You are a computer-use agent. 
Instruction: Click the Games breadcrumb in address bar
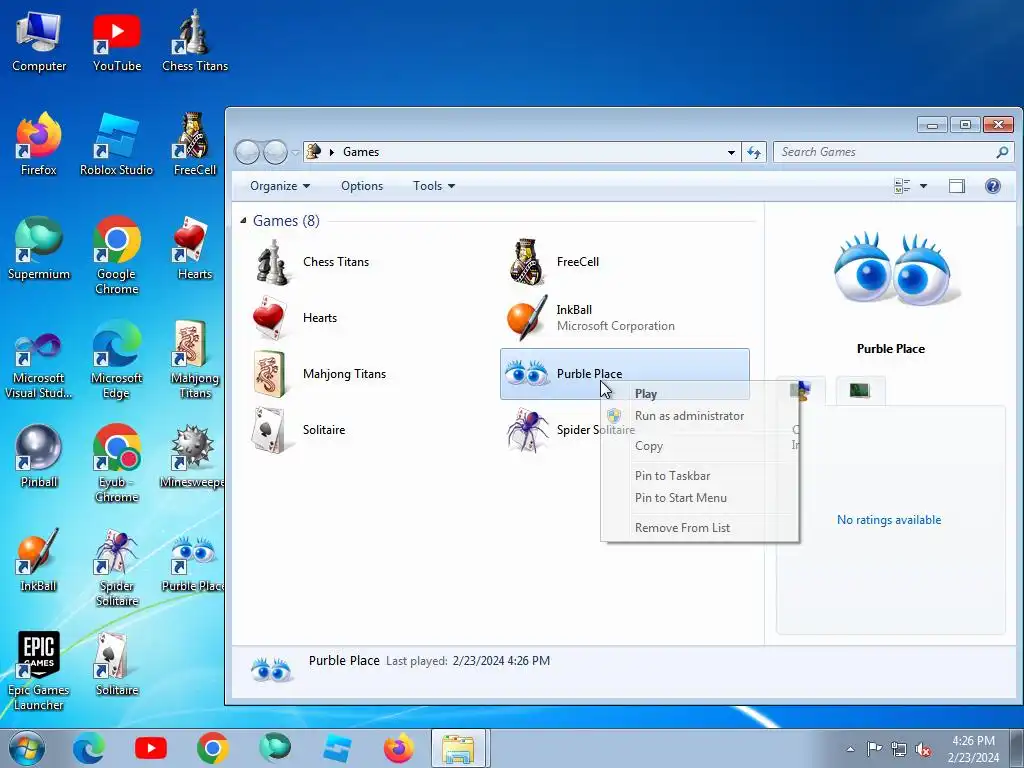(x=360, y=152)
